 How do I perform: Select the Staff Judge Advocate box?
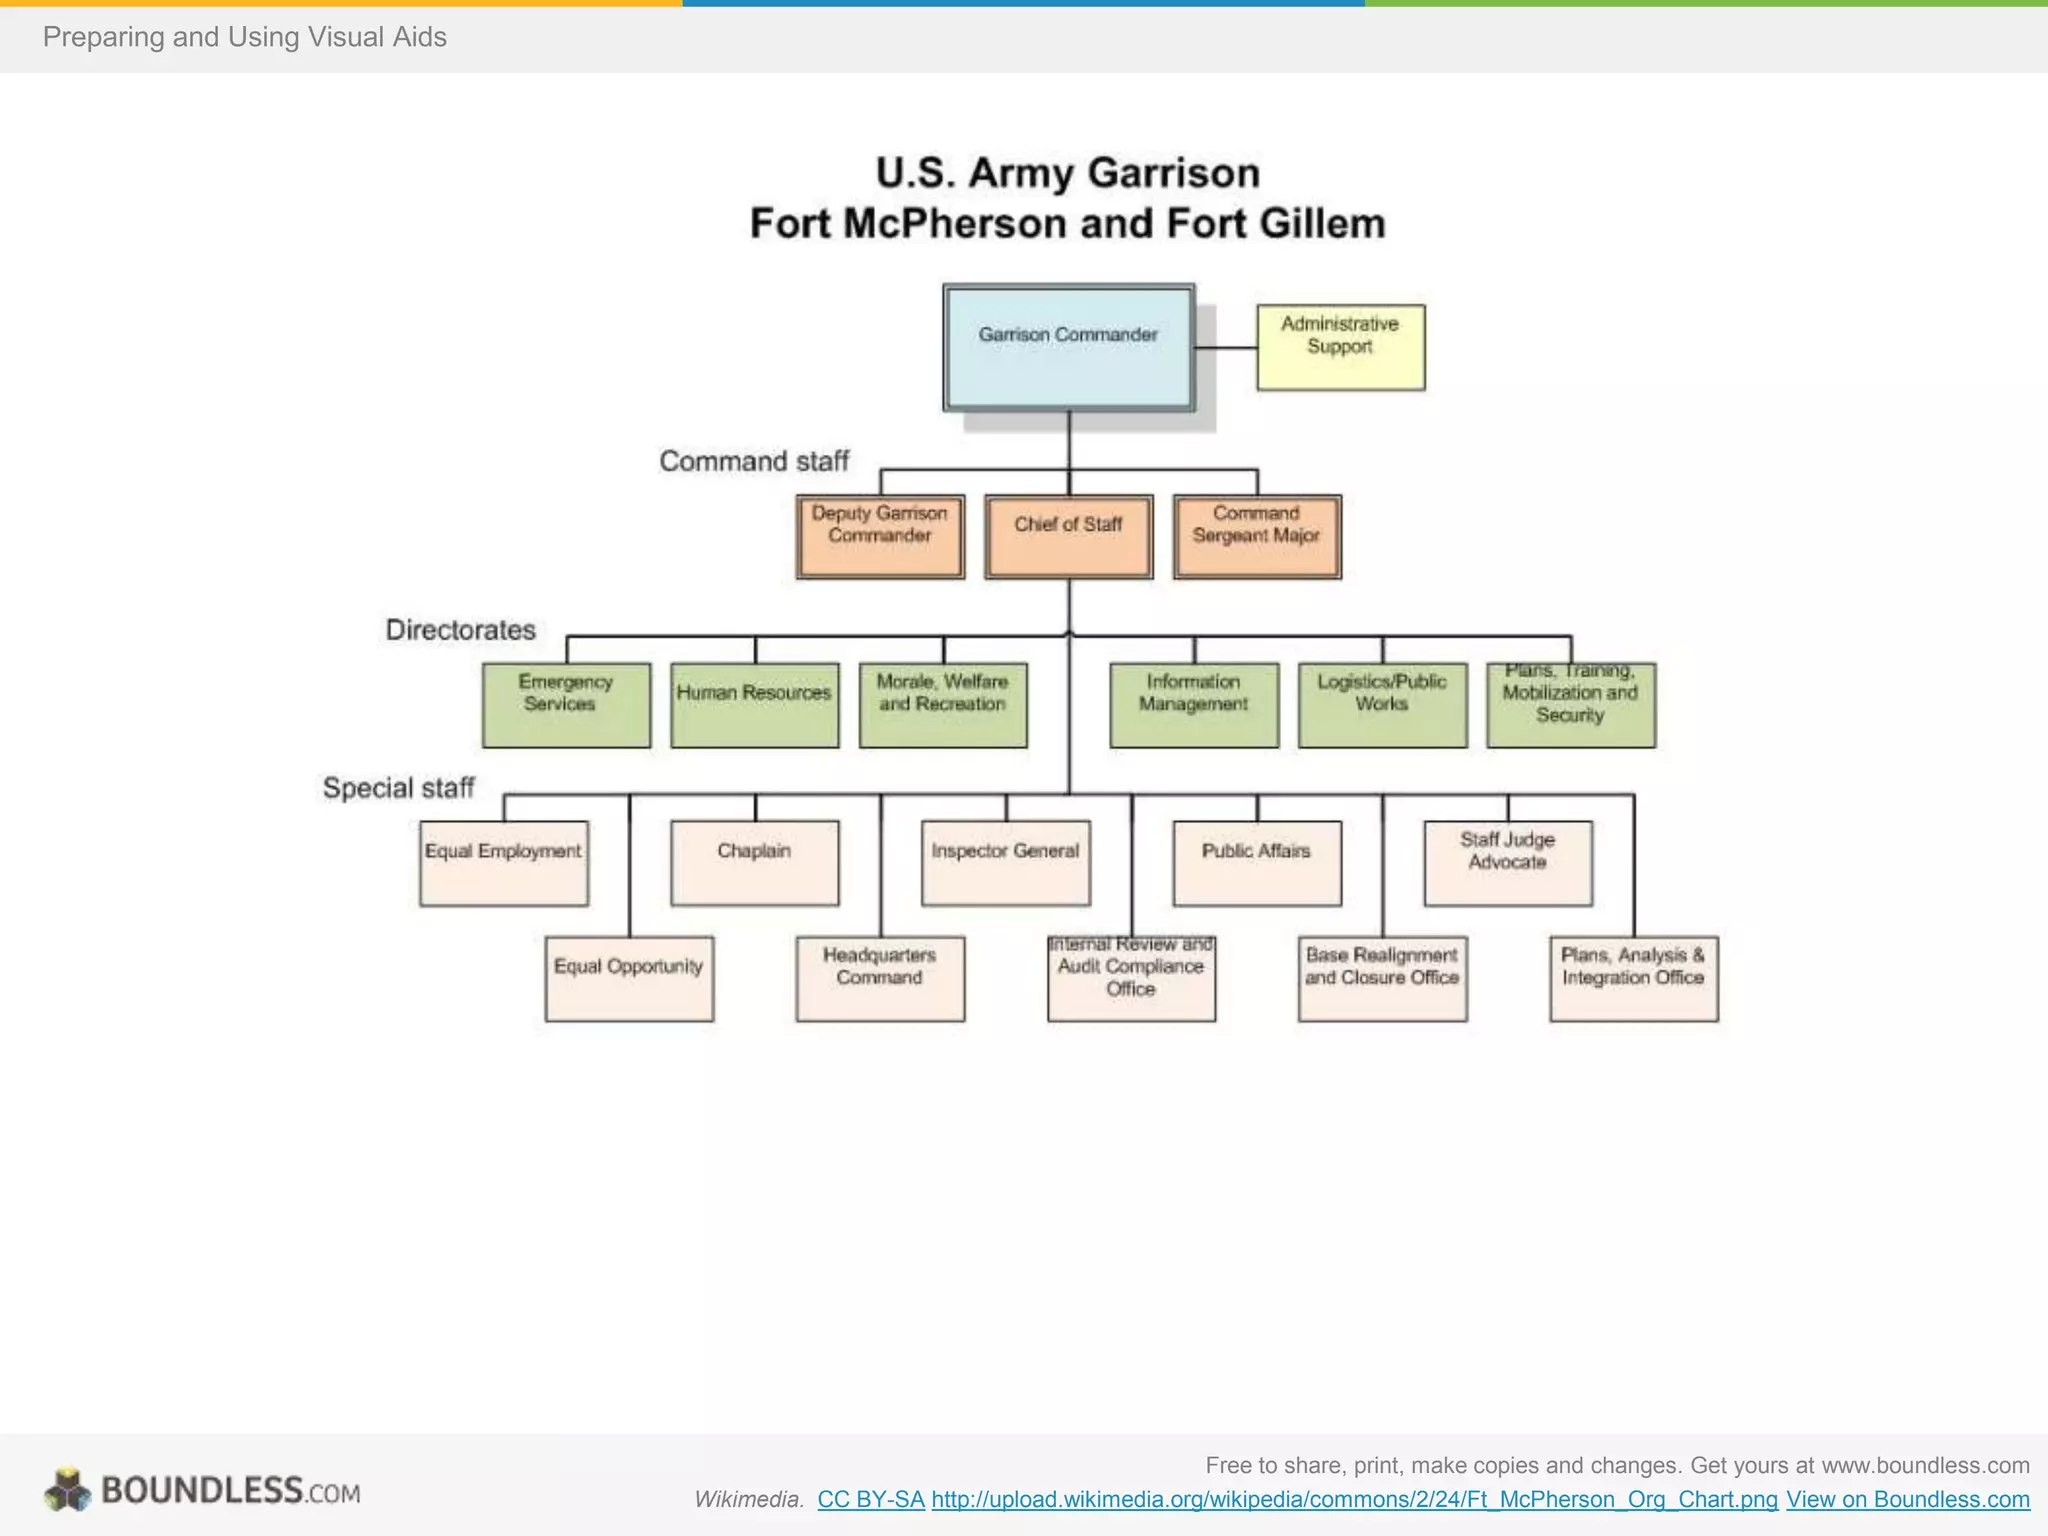pos(1507,863)
